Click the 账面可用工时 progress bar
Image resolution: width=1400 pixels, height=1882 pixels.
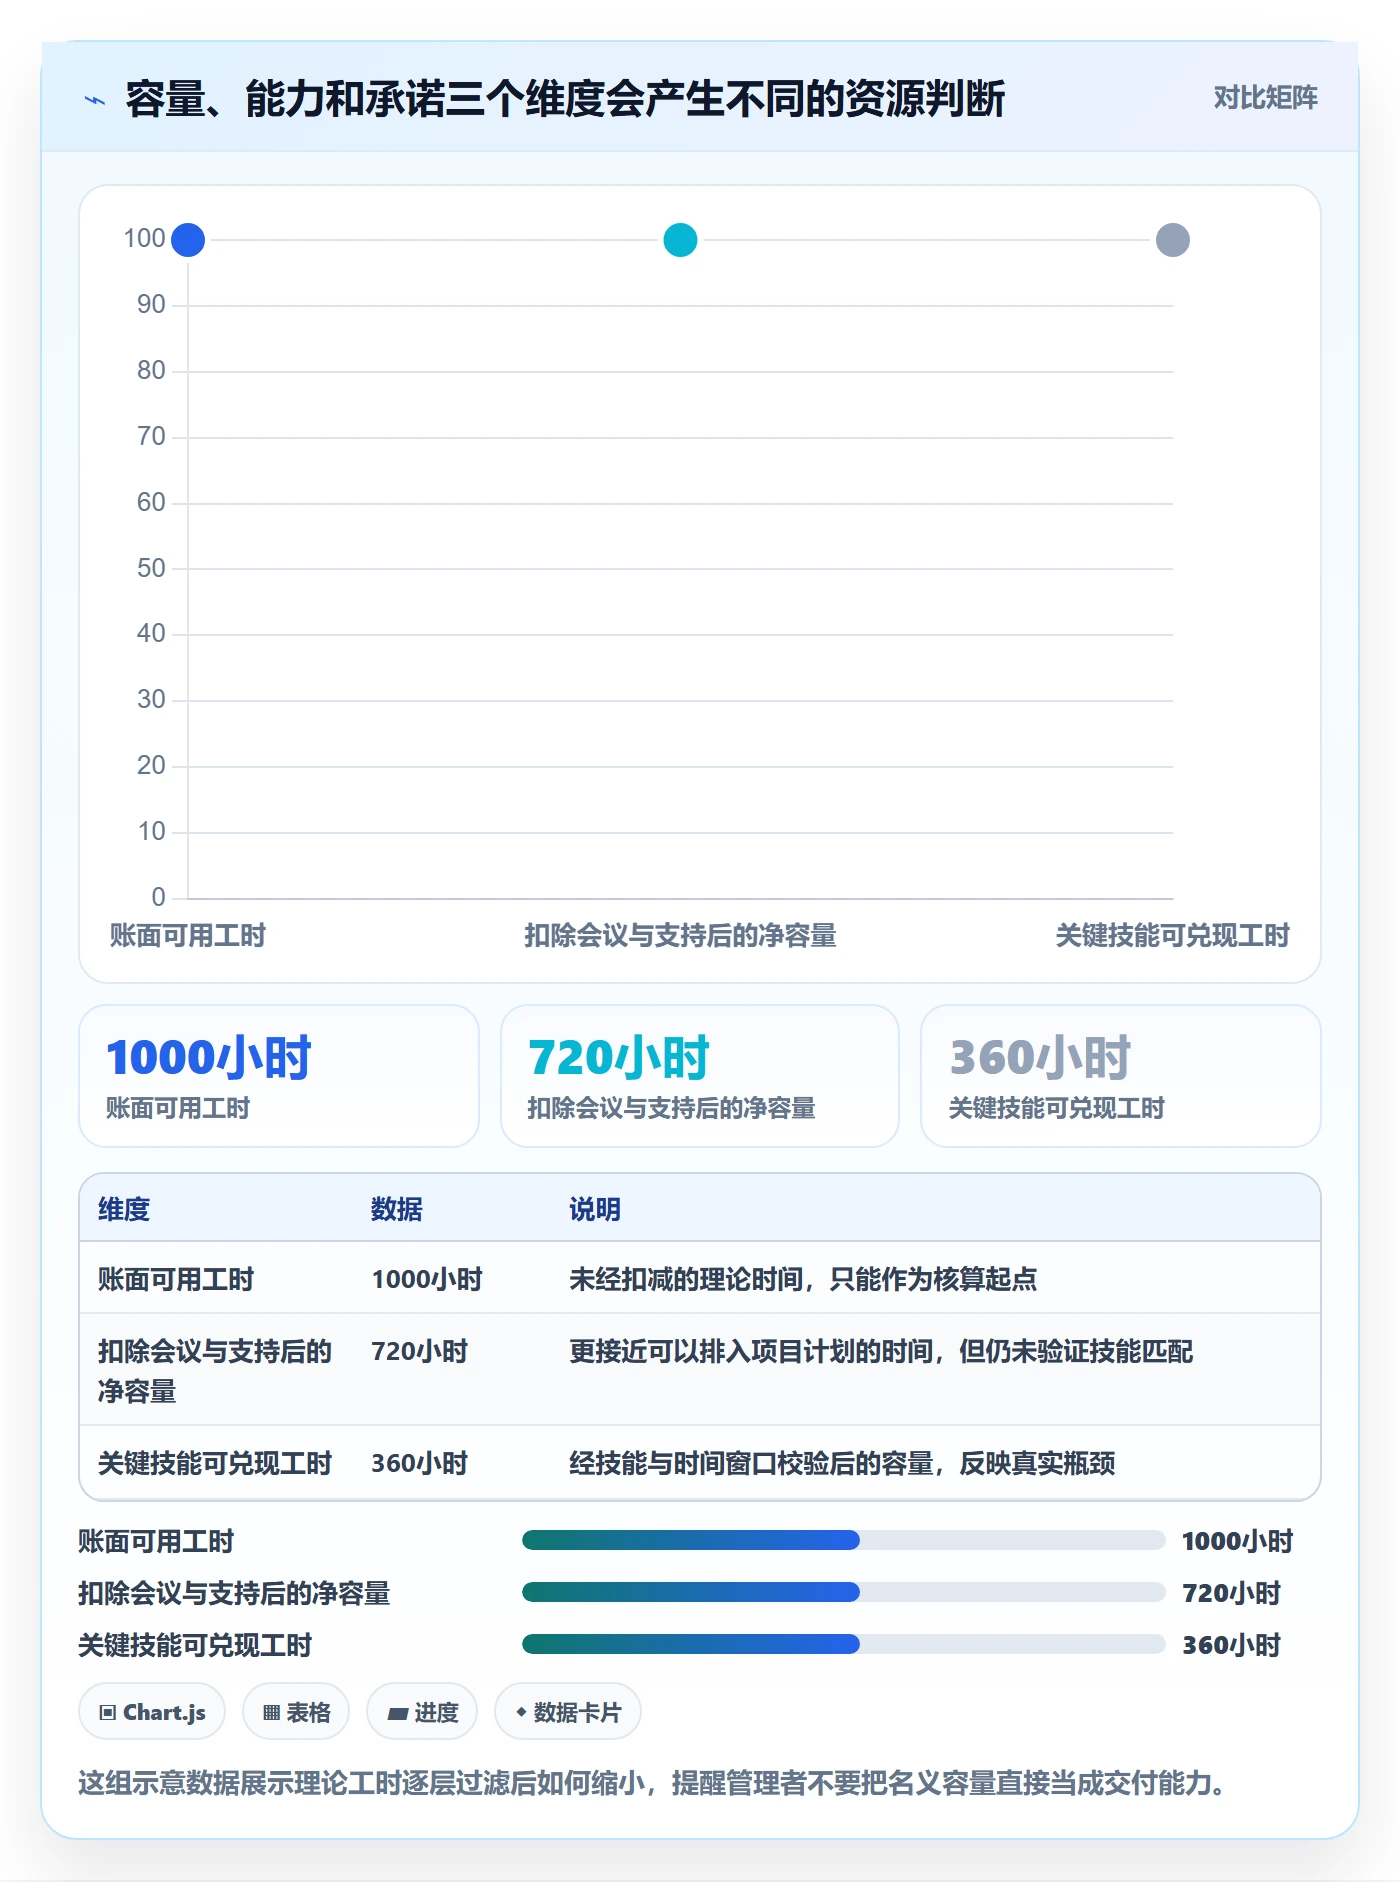click(x=843, y=1540)
